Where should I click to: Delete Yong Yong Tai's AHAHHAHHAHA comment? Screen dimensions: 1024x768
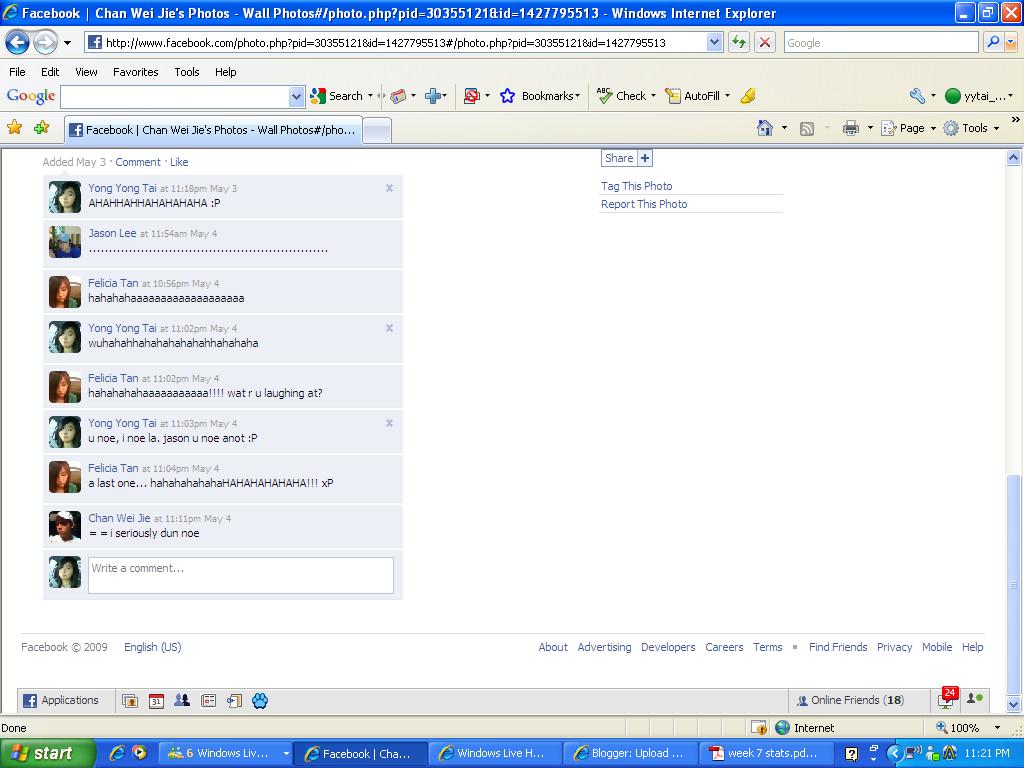pos(389,188)
